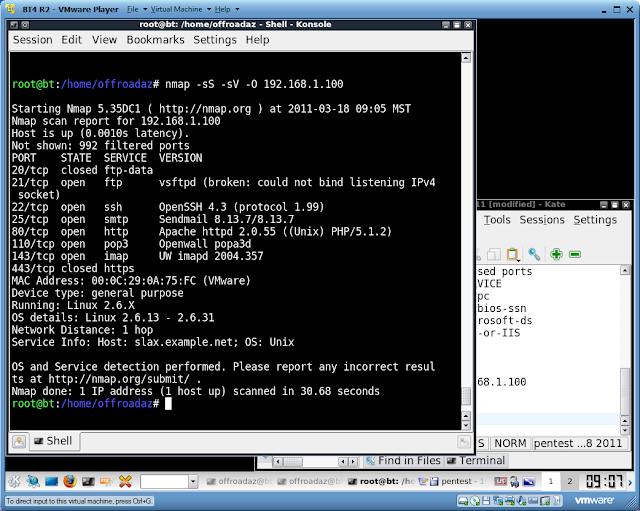
Task: Click the Konsole scrollbar bottom down arrow
Action: tap(466, 426)
